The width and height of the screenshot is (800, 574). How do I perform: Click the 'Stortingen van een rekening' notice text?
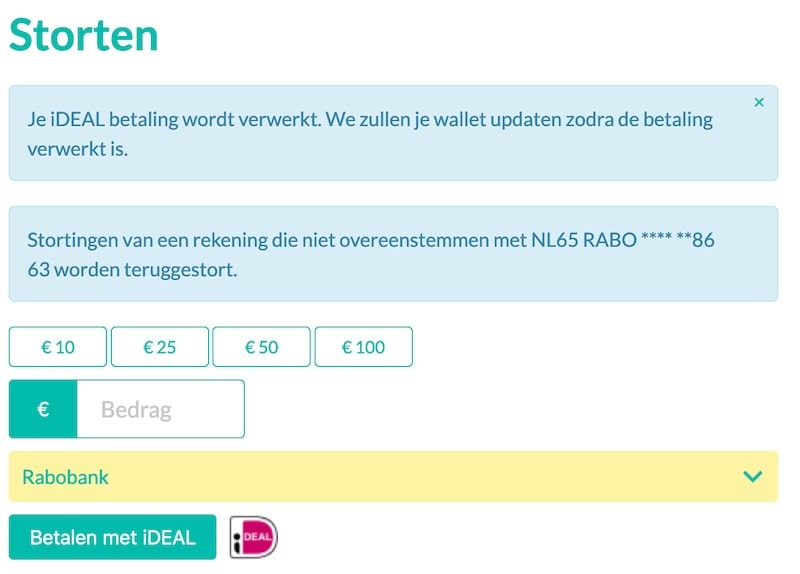click(147, 240)
